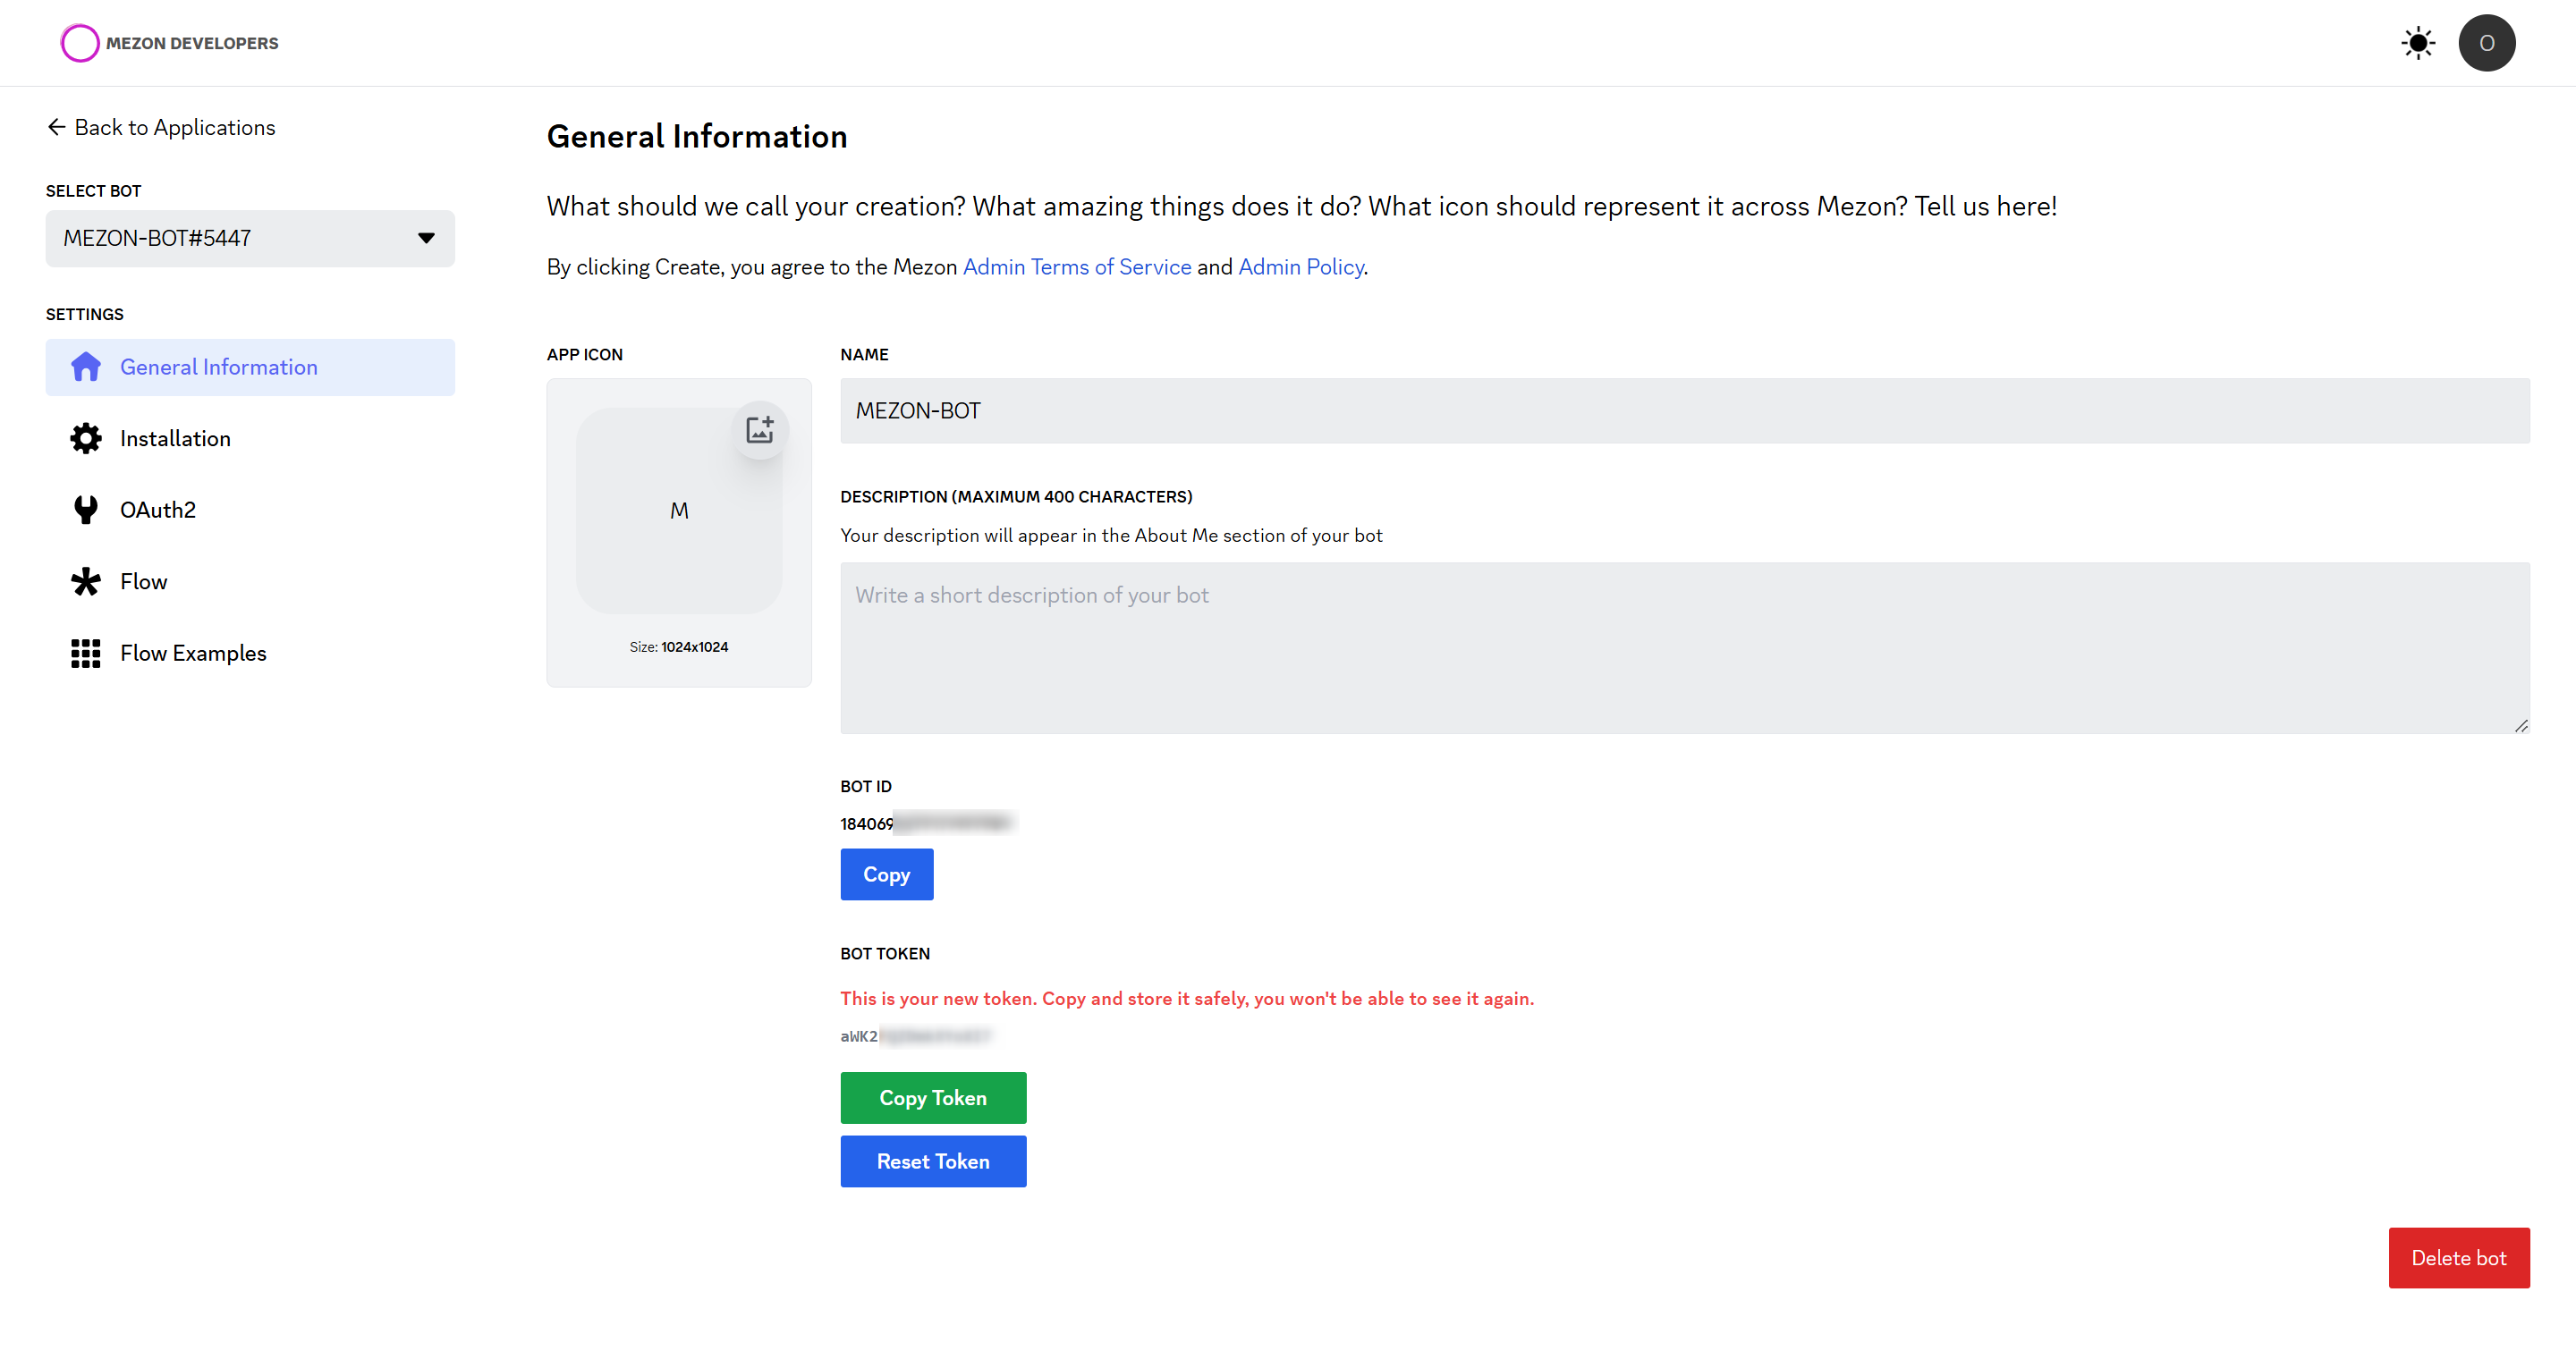Image resolution: width=2576 pixels, height=1368 pixels.
Task: Click the Installation gear icon
Action: 86,438
